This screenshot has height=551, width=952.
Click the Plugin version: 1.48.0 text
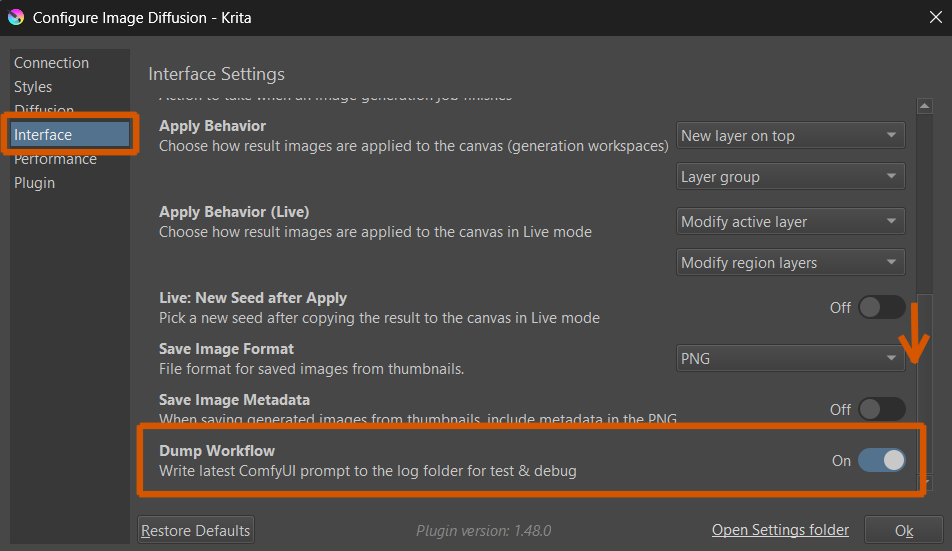(x=483, y=530)
